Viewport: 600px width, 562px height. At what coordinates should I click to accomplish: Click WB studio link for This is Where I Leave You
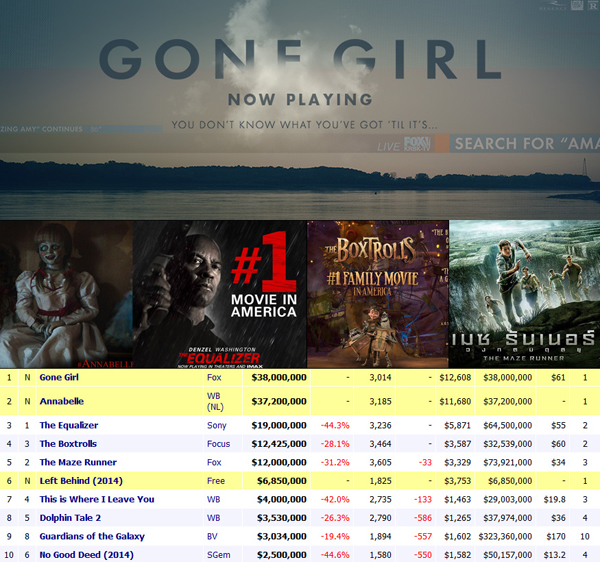coord(214,499)
